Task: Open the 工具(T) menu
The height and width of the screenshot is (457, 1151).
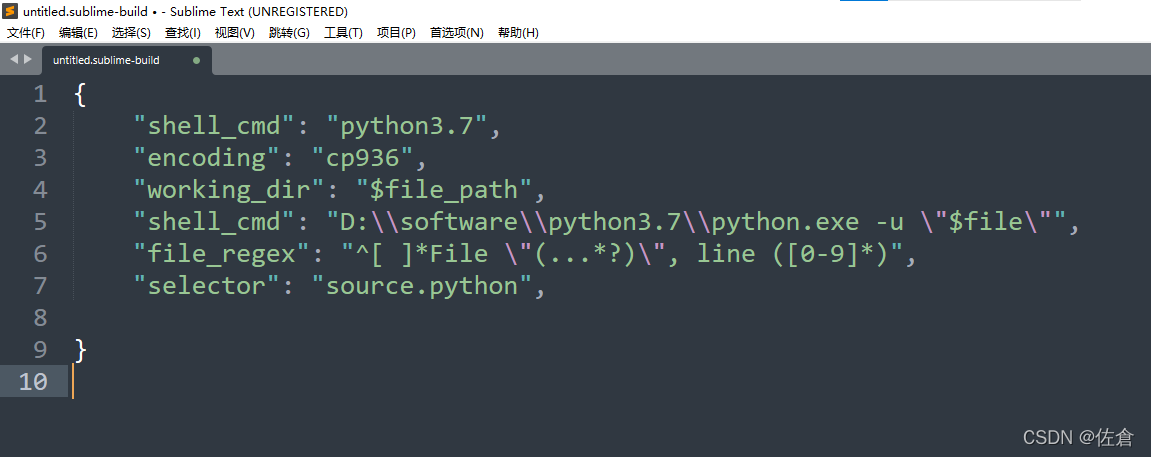Action: [x=343, y=33]
